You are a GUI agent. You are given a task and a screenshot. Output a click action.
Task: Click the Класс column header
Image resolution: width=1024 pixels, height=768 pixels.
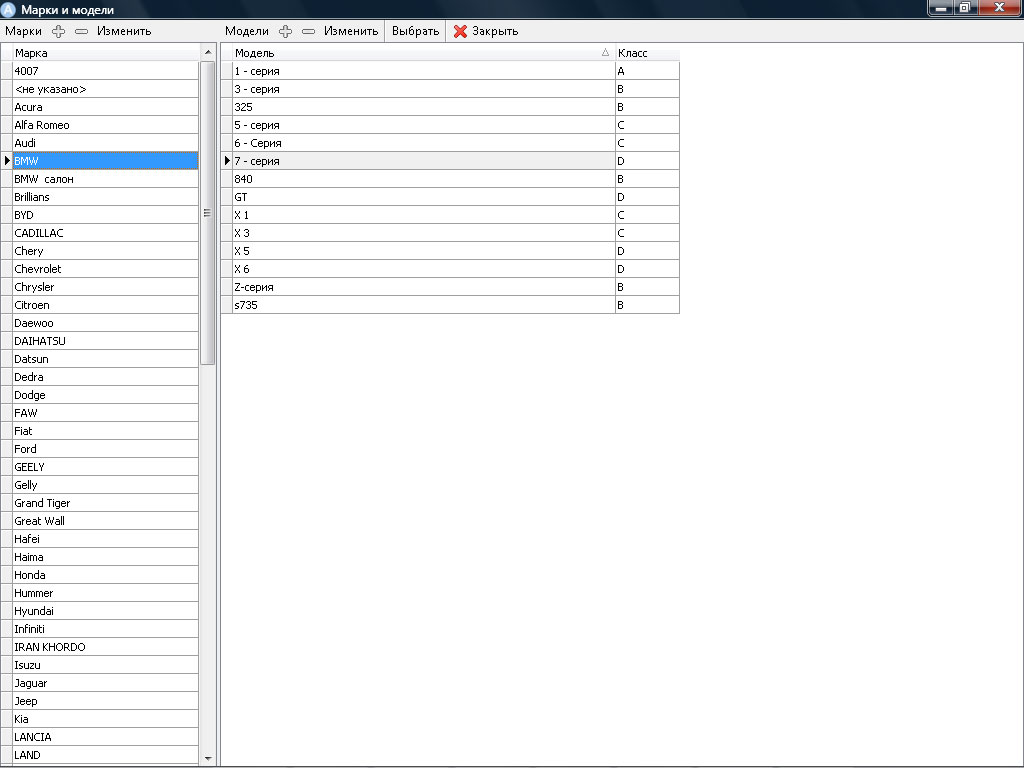point(647,53)
